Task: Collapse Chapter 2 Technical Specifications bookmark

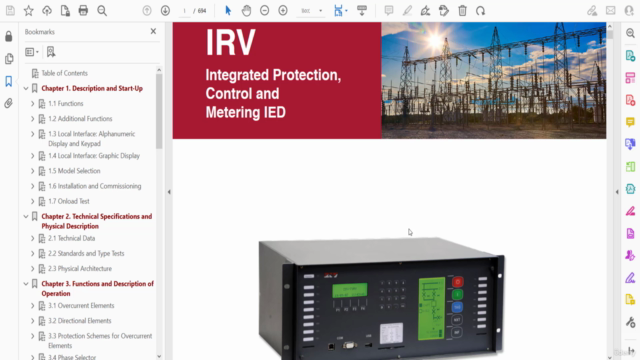Action: 26,216
